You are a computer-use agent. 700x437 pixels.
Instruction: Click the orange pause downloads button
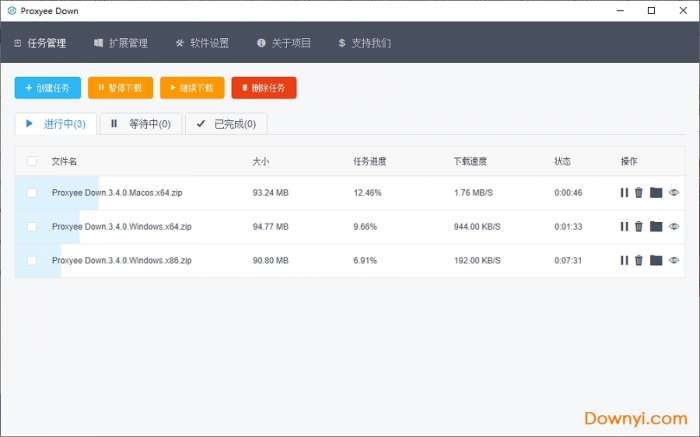[121, 88]
